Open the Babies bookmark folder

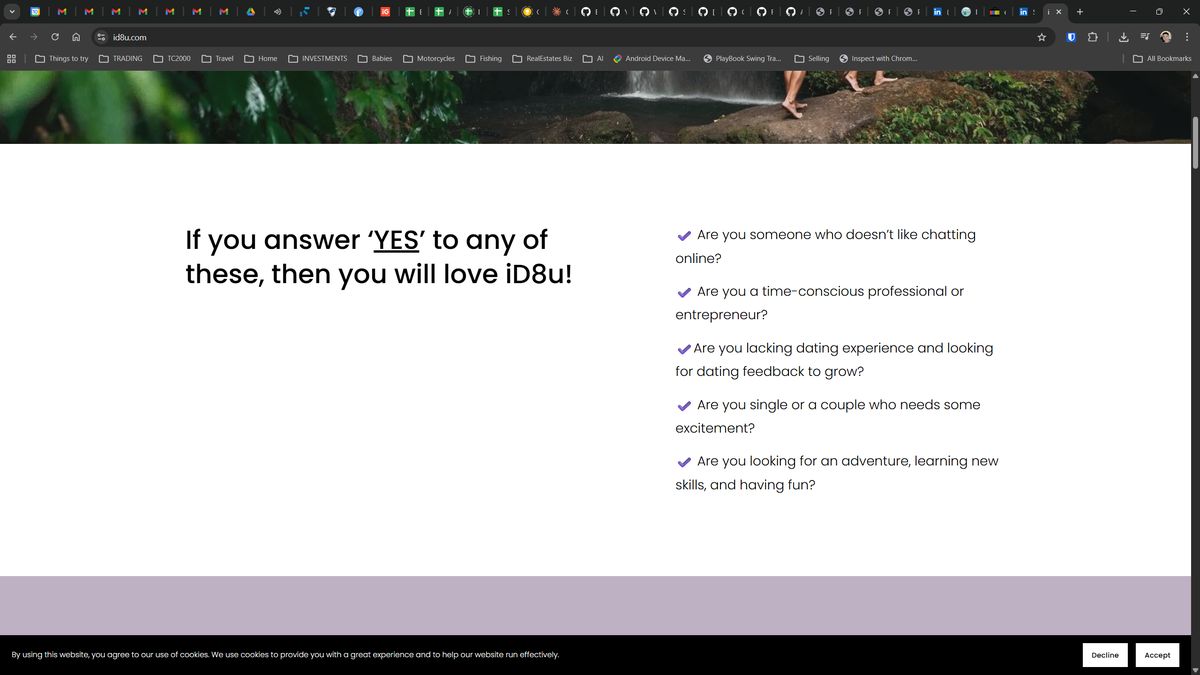click(375, 59)
